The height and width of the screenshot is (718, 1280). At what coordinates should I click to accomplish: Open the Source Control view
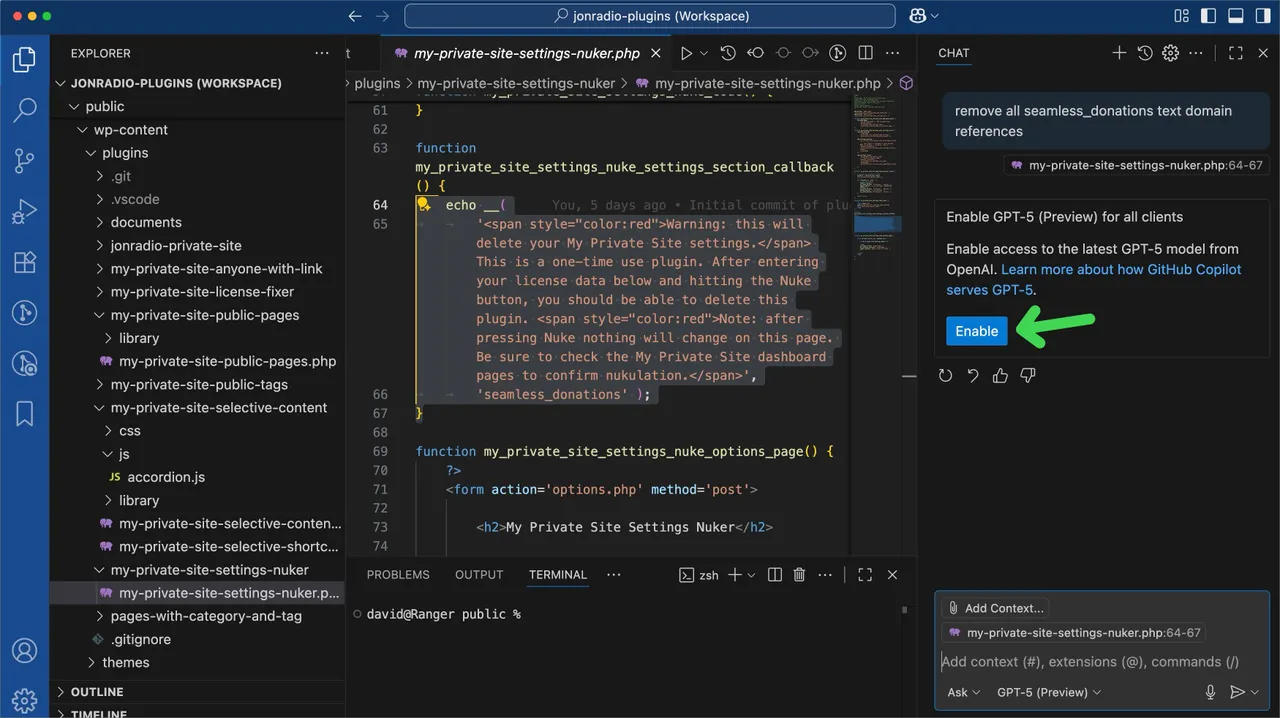24,161
